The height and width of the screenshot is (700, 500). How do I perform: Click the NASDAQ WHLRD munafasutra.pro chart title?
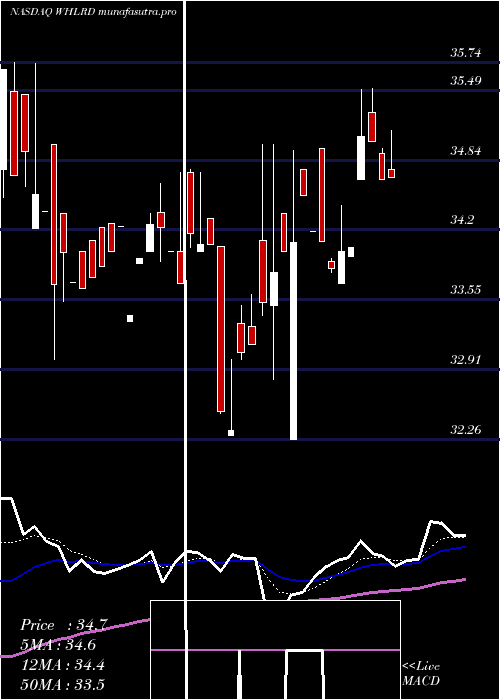[x=93, y=12]
